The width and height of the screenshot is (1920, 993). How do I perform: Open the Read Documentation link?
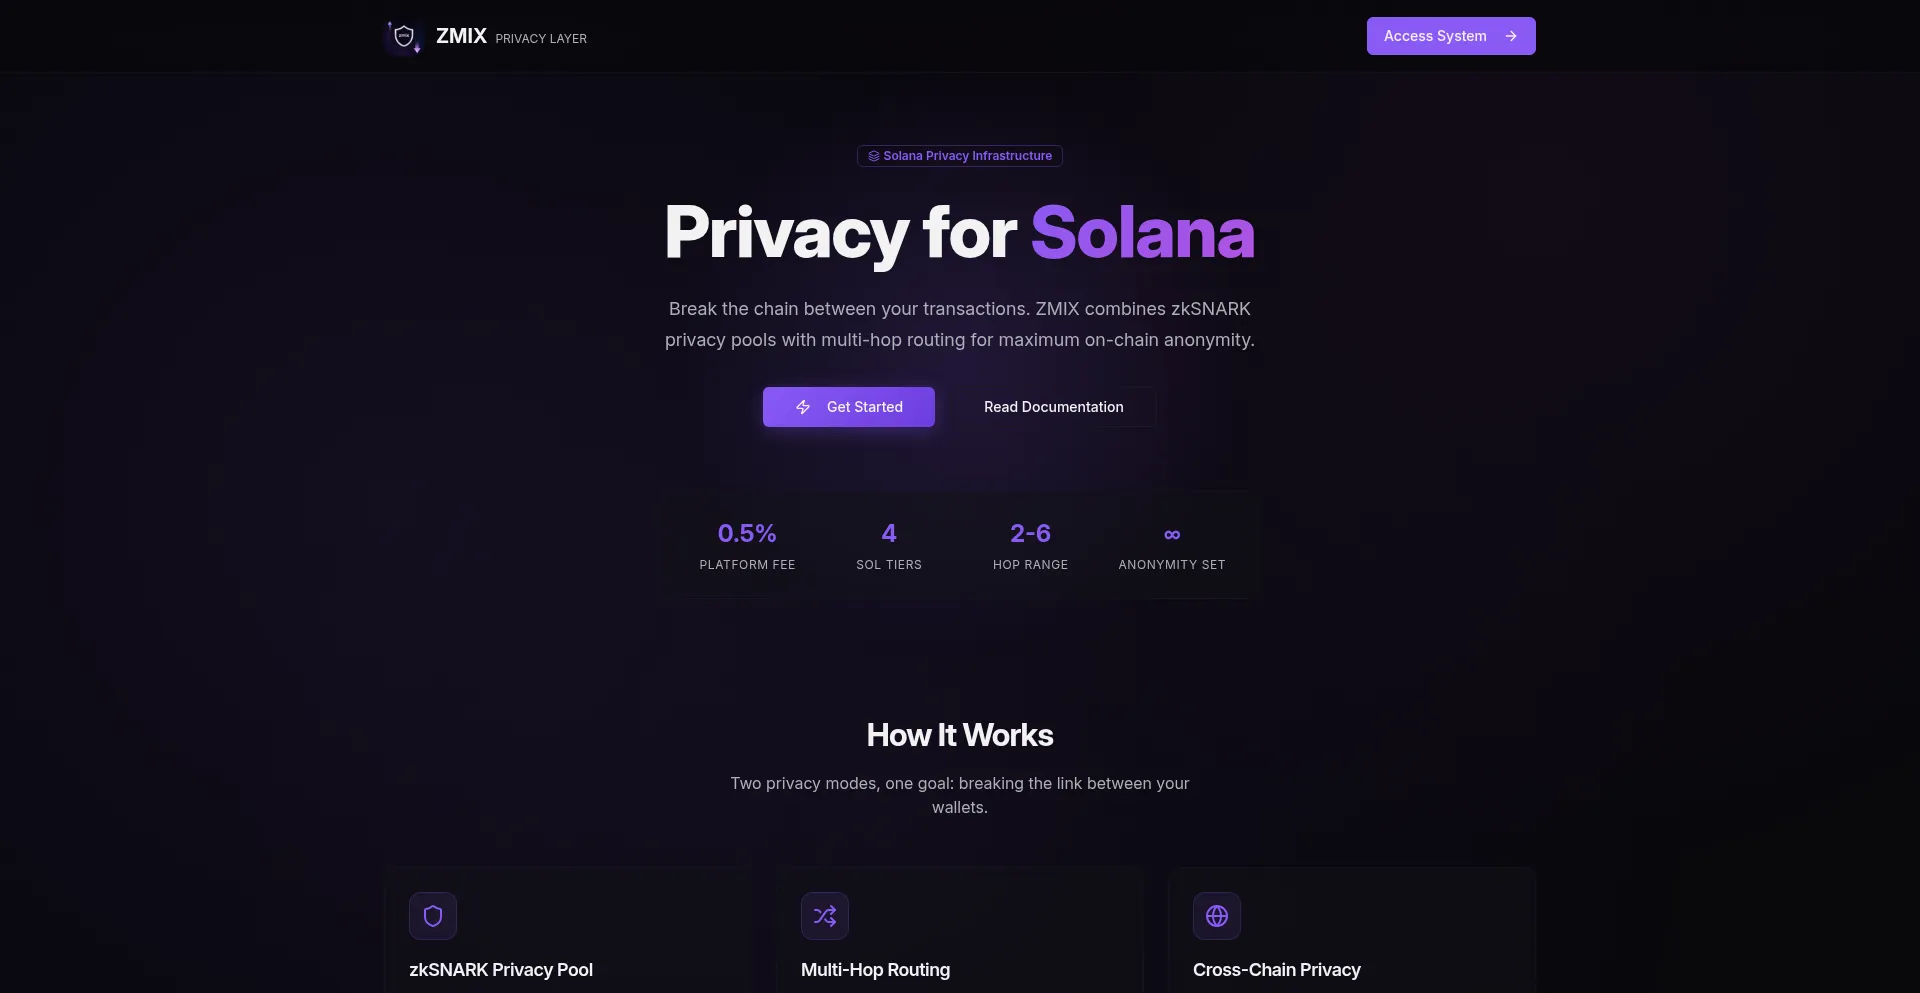point(1053,407)
